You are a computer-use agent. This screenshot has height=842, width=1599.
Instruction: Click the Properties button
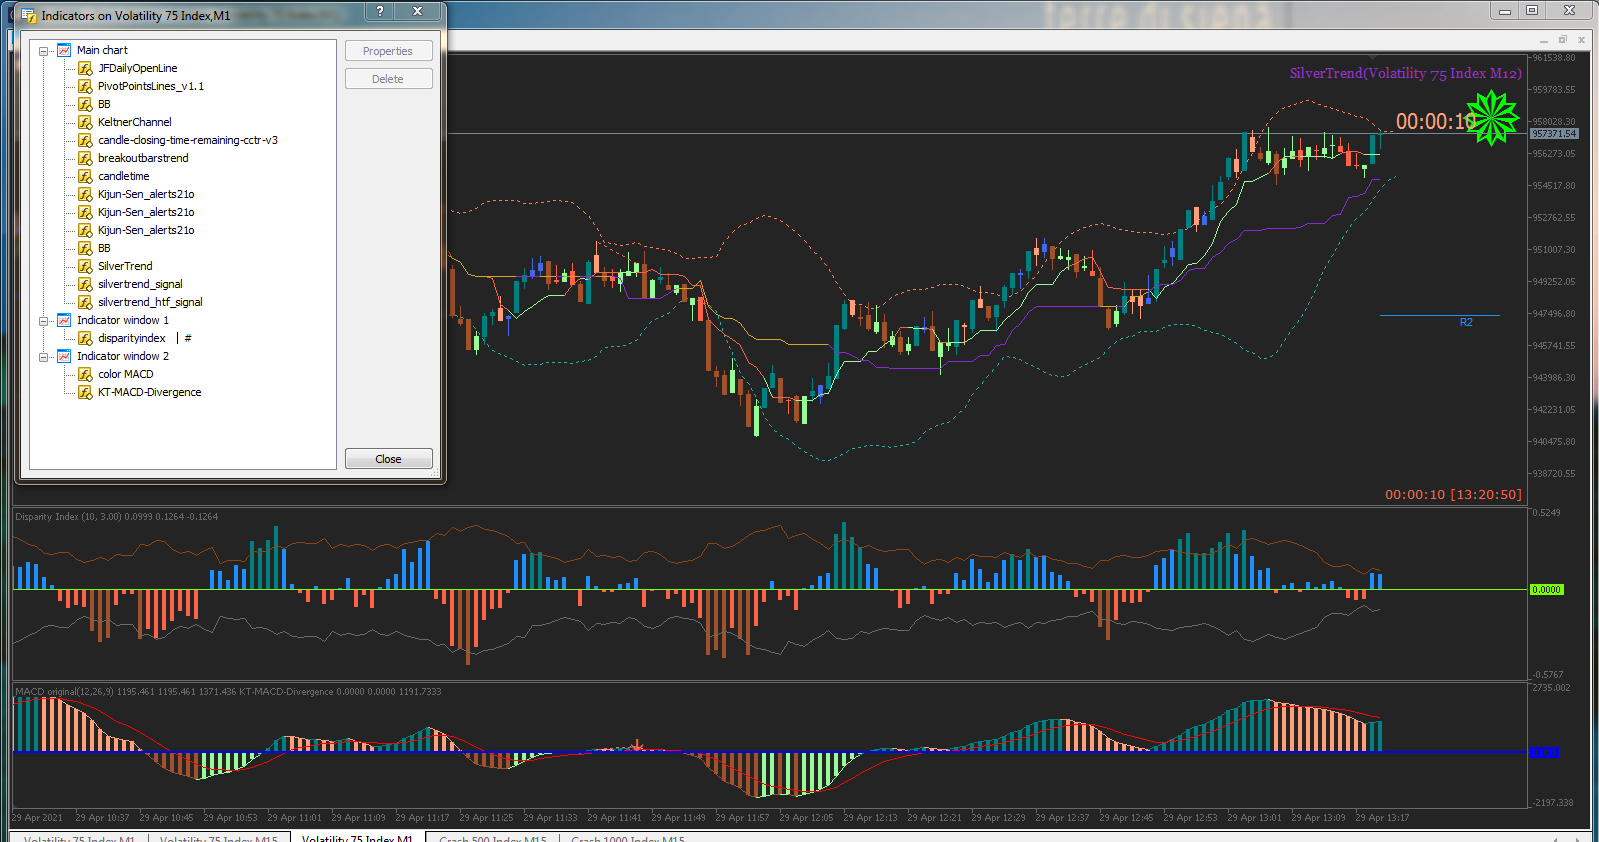point(388,51)
